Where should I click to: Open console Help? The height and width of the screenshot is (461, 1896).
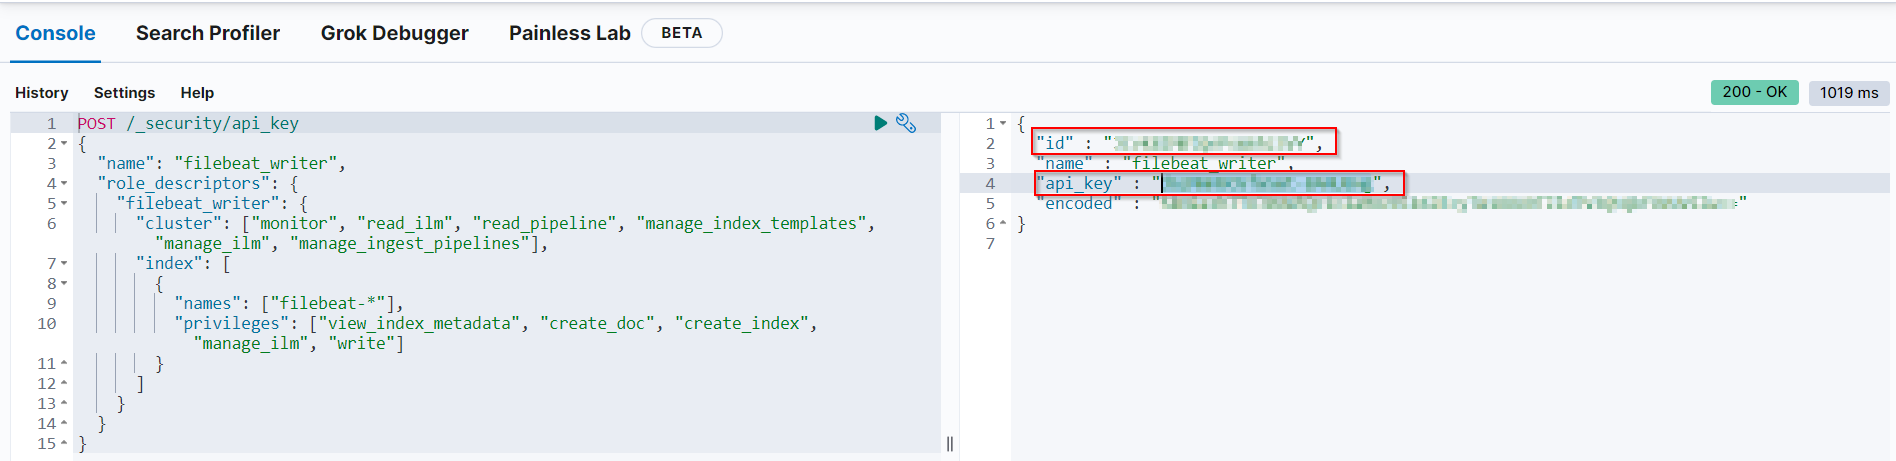coord(197,92)
